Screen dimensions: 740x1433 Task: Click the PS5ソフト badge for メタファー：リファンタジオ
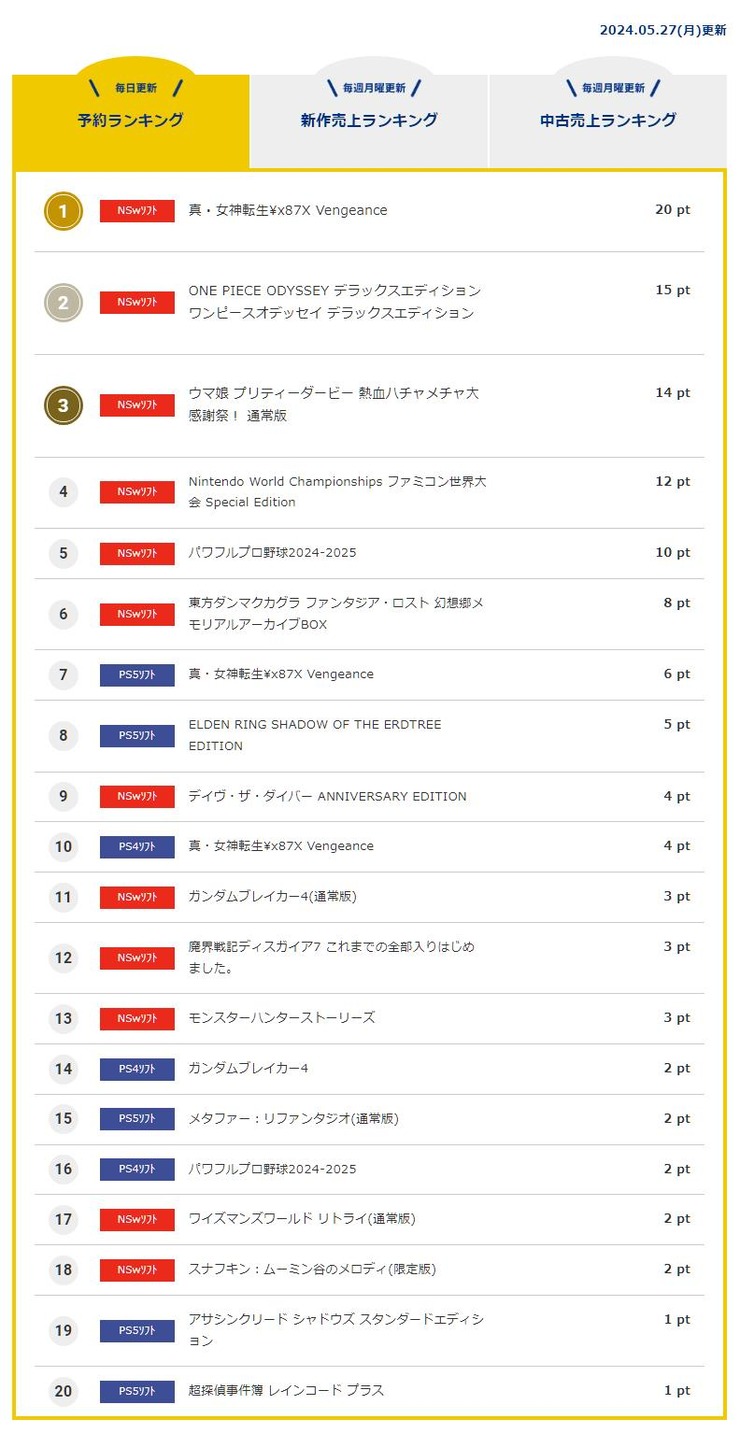[x=137, y=1119]
